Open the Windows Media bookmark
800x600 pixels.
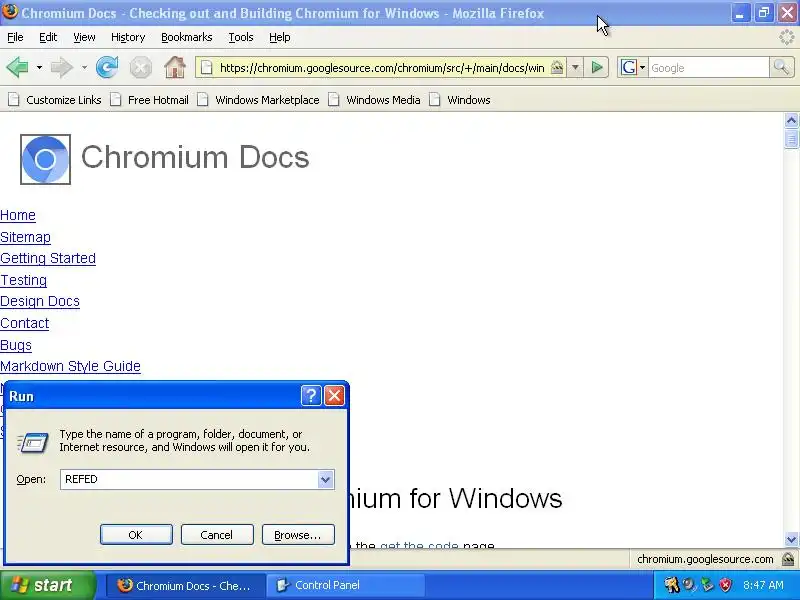click(x=374, y=100)
